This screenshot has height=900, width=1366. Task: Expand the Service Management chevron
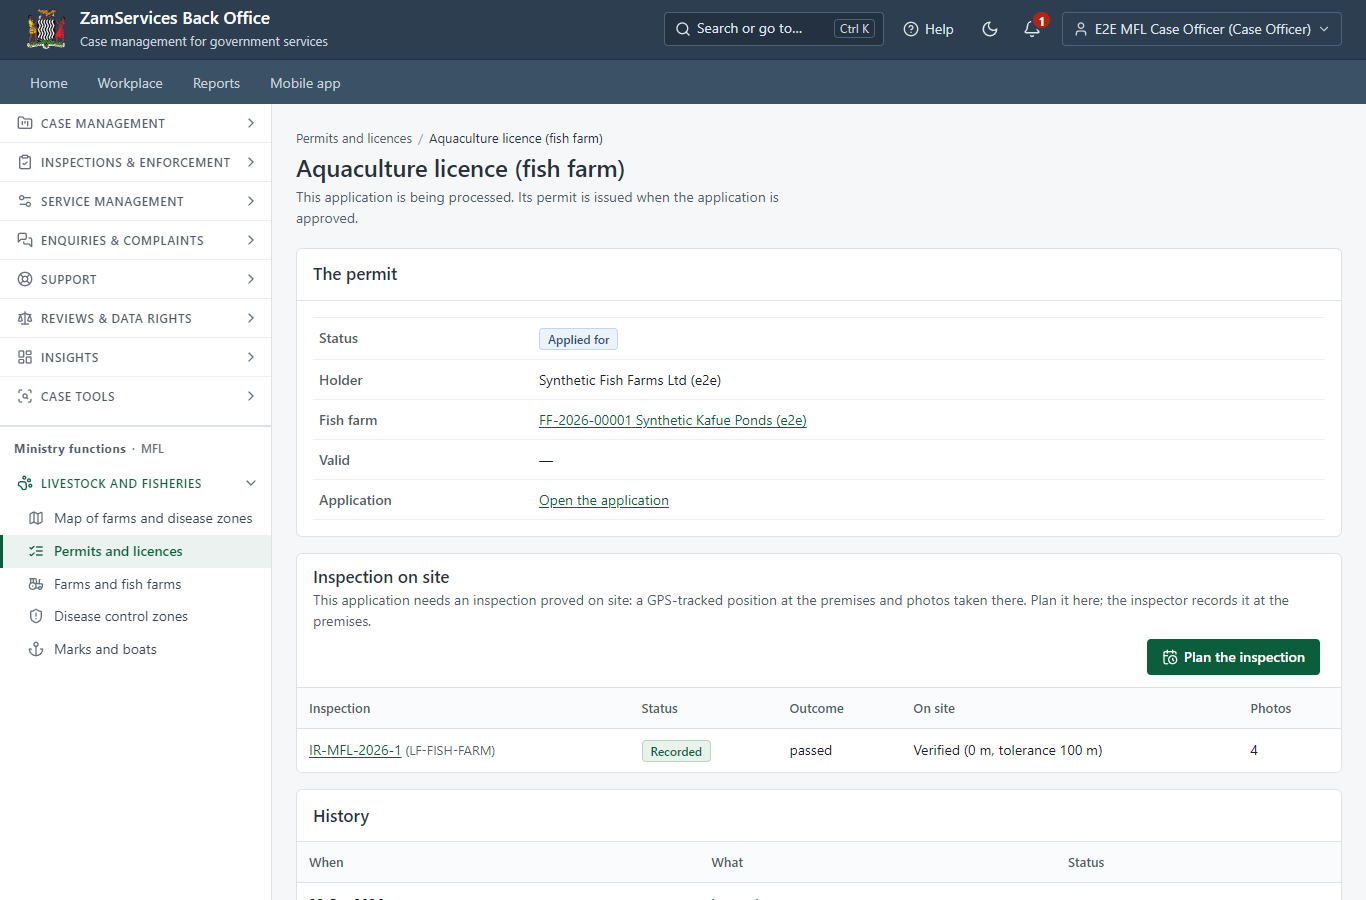[251, 201]
